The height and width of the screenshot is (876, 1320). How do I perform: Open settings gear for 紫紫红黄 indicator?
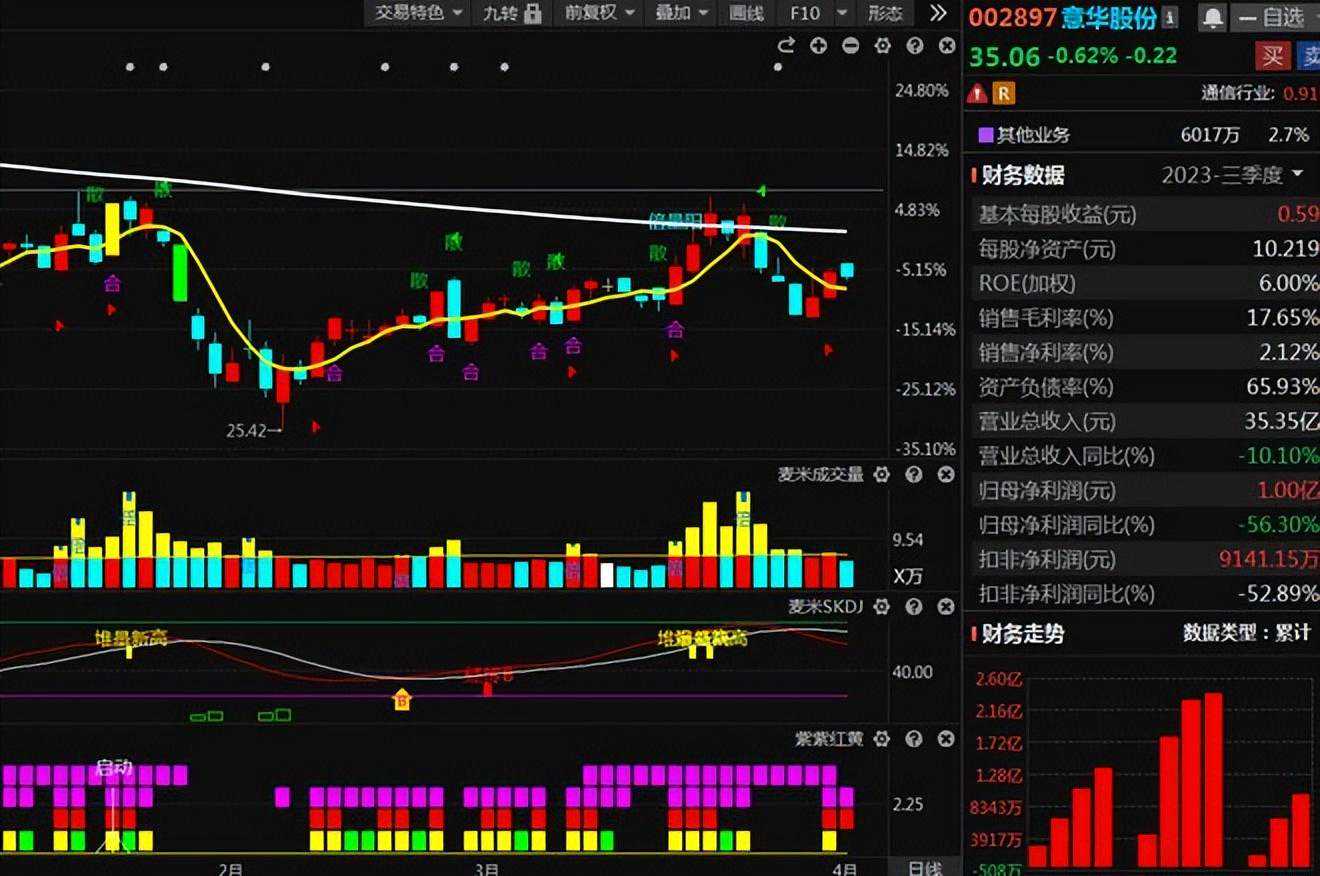coord(881,739)
